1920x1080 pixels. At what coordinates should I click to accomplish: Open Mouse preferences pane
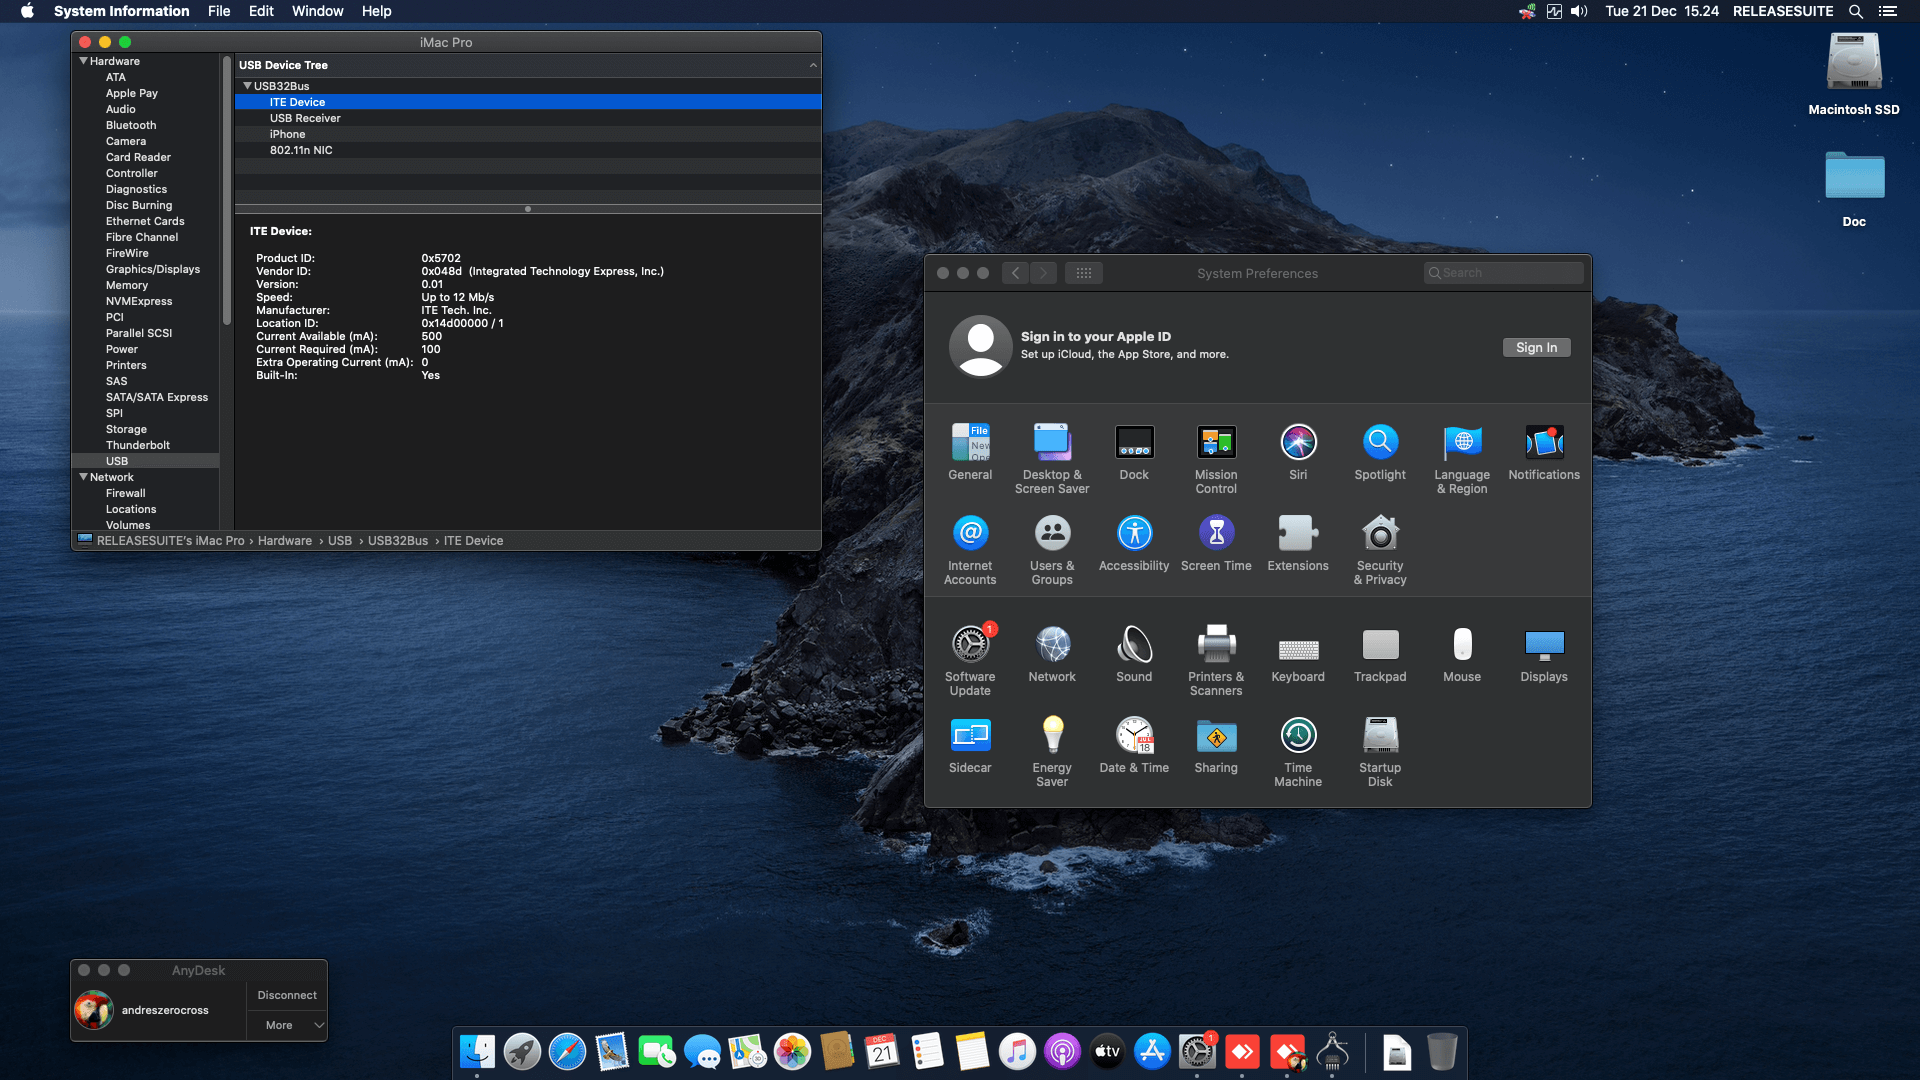tap(1462, 654)
